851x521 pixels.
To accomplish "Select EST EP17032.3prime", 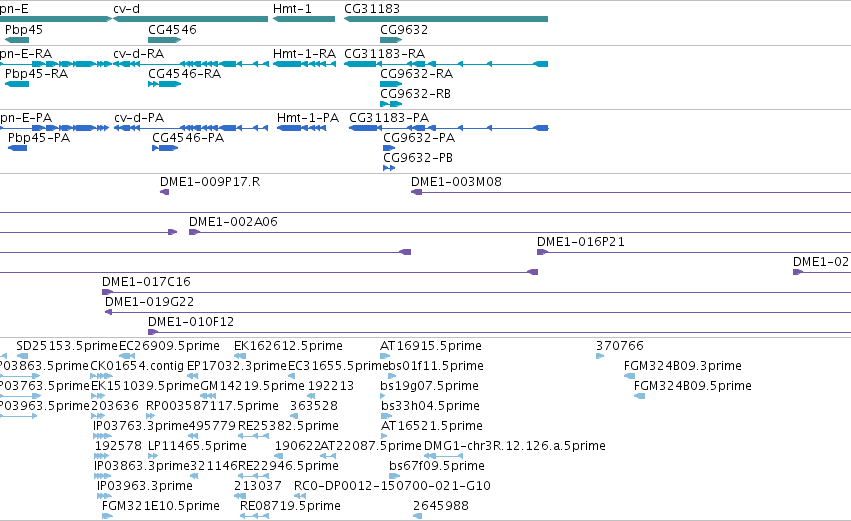I will 193,376.
